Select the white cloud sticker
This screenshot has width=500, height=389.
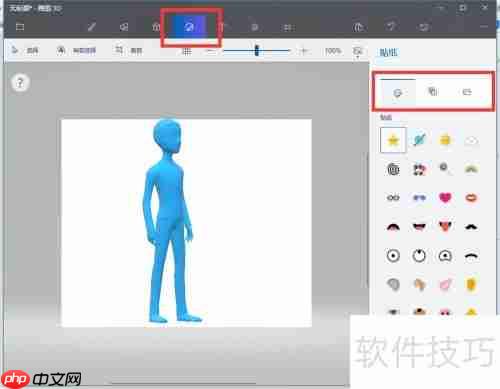pyautogui.click(x=471, y=141)
